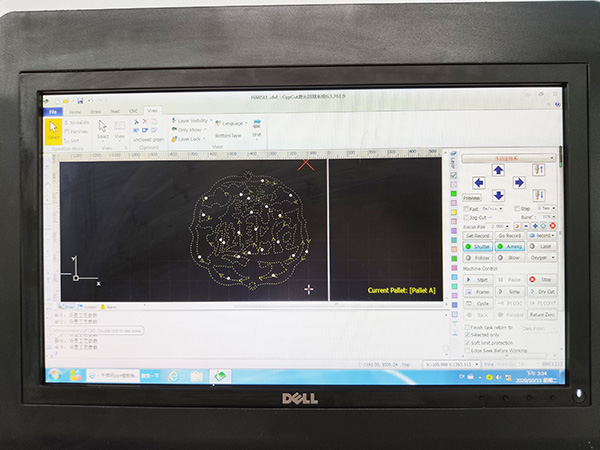Click the Frame button
Screen dimensions: 600x450
coord(478,292)
